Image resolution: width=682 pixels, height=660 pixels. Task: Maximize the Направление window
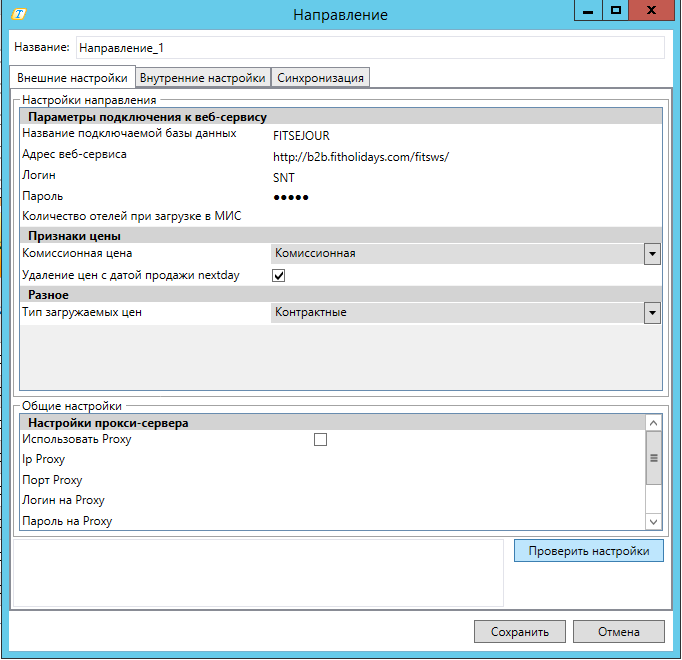tap(617, 10)
